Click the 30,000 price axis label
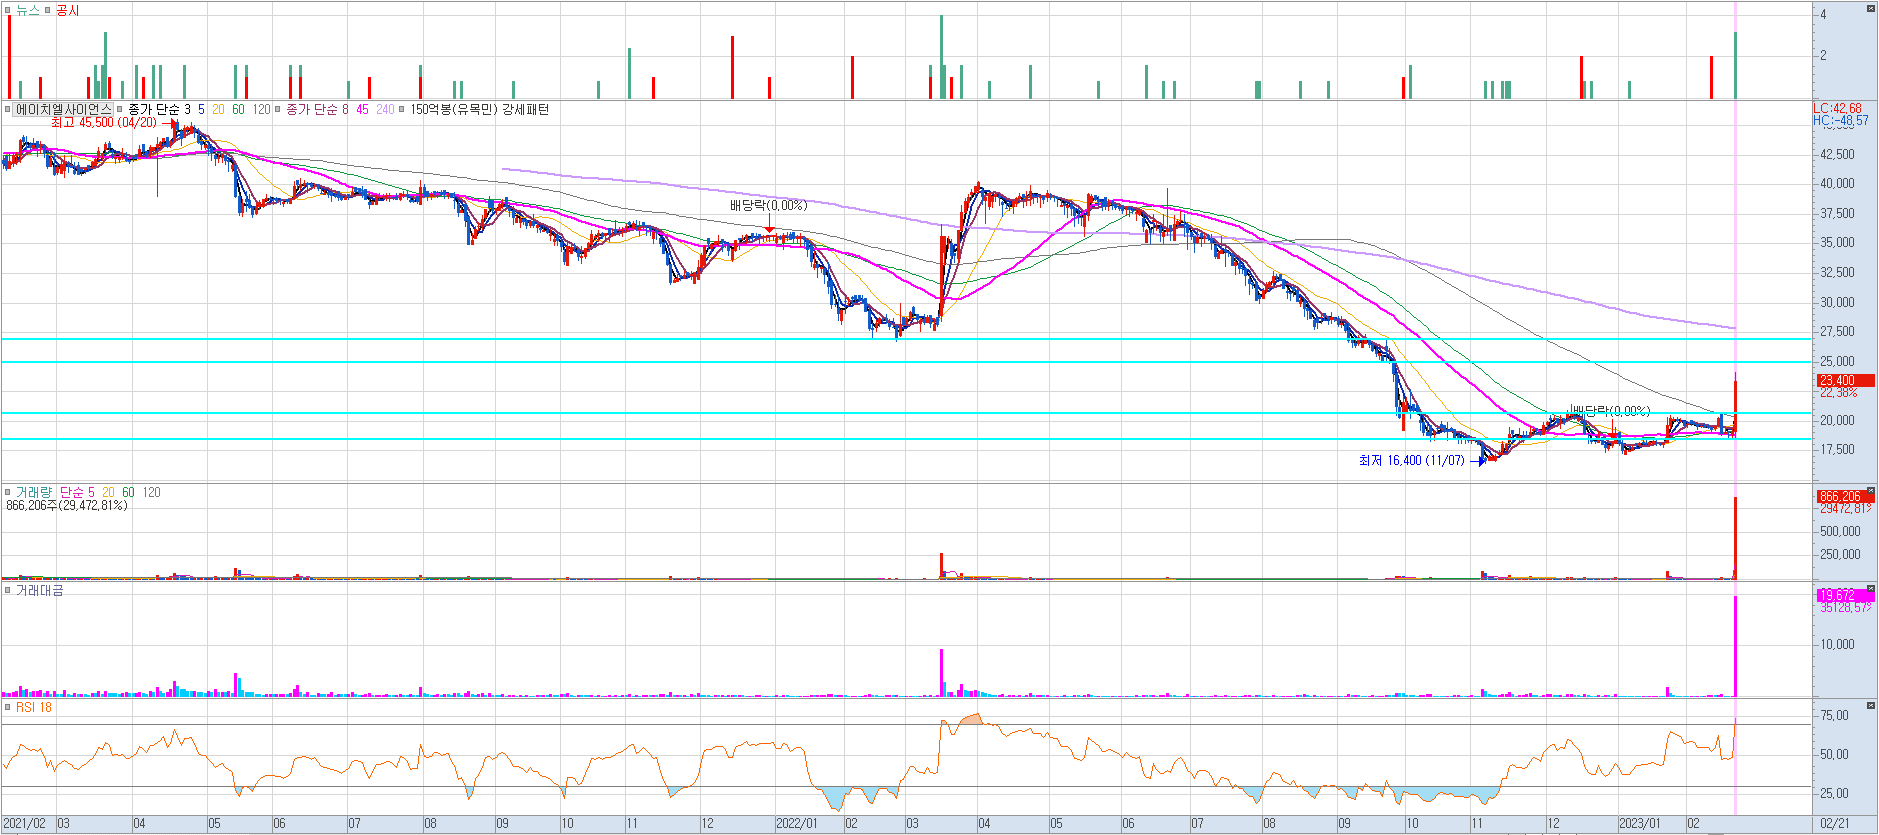The width and height of the screenshot is (1879, 835). pos(1838,302)
